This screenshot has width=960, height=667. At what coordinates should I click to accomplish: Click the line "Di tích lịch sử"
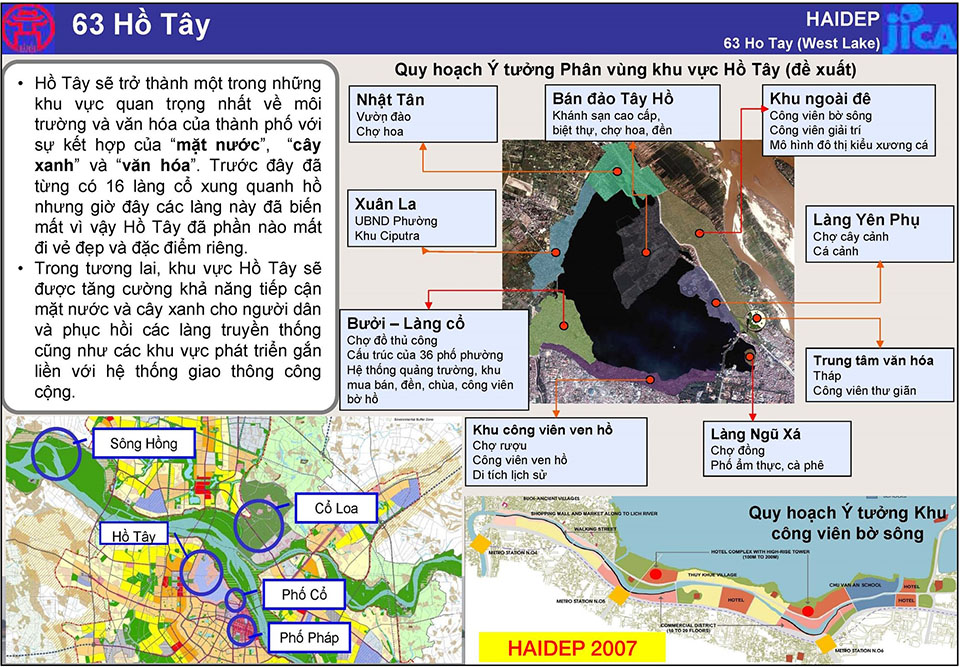click(x=511, y=475)
